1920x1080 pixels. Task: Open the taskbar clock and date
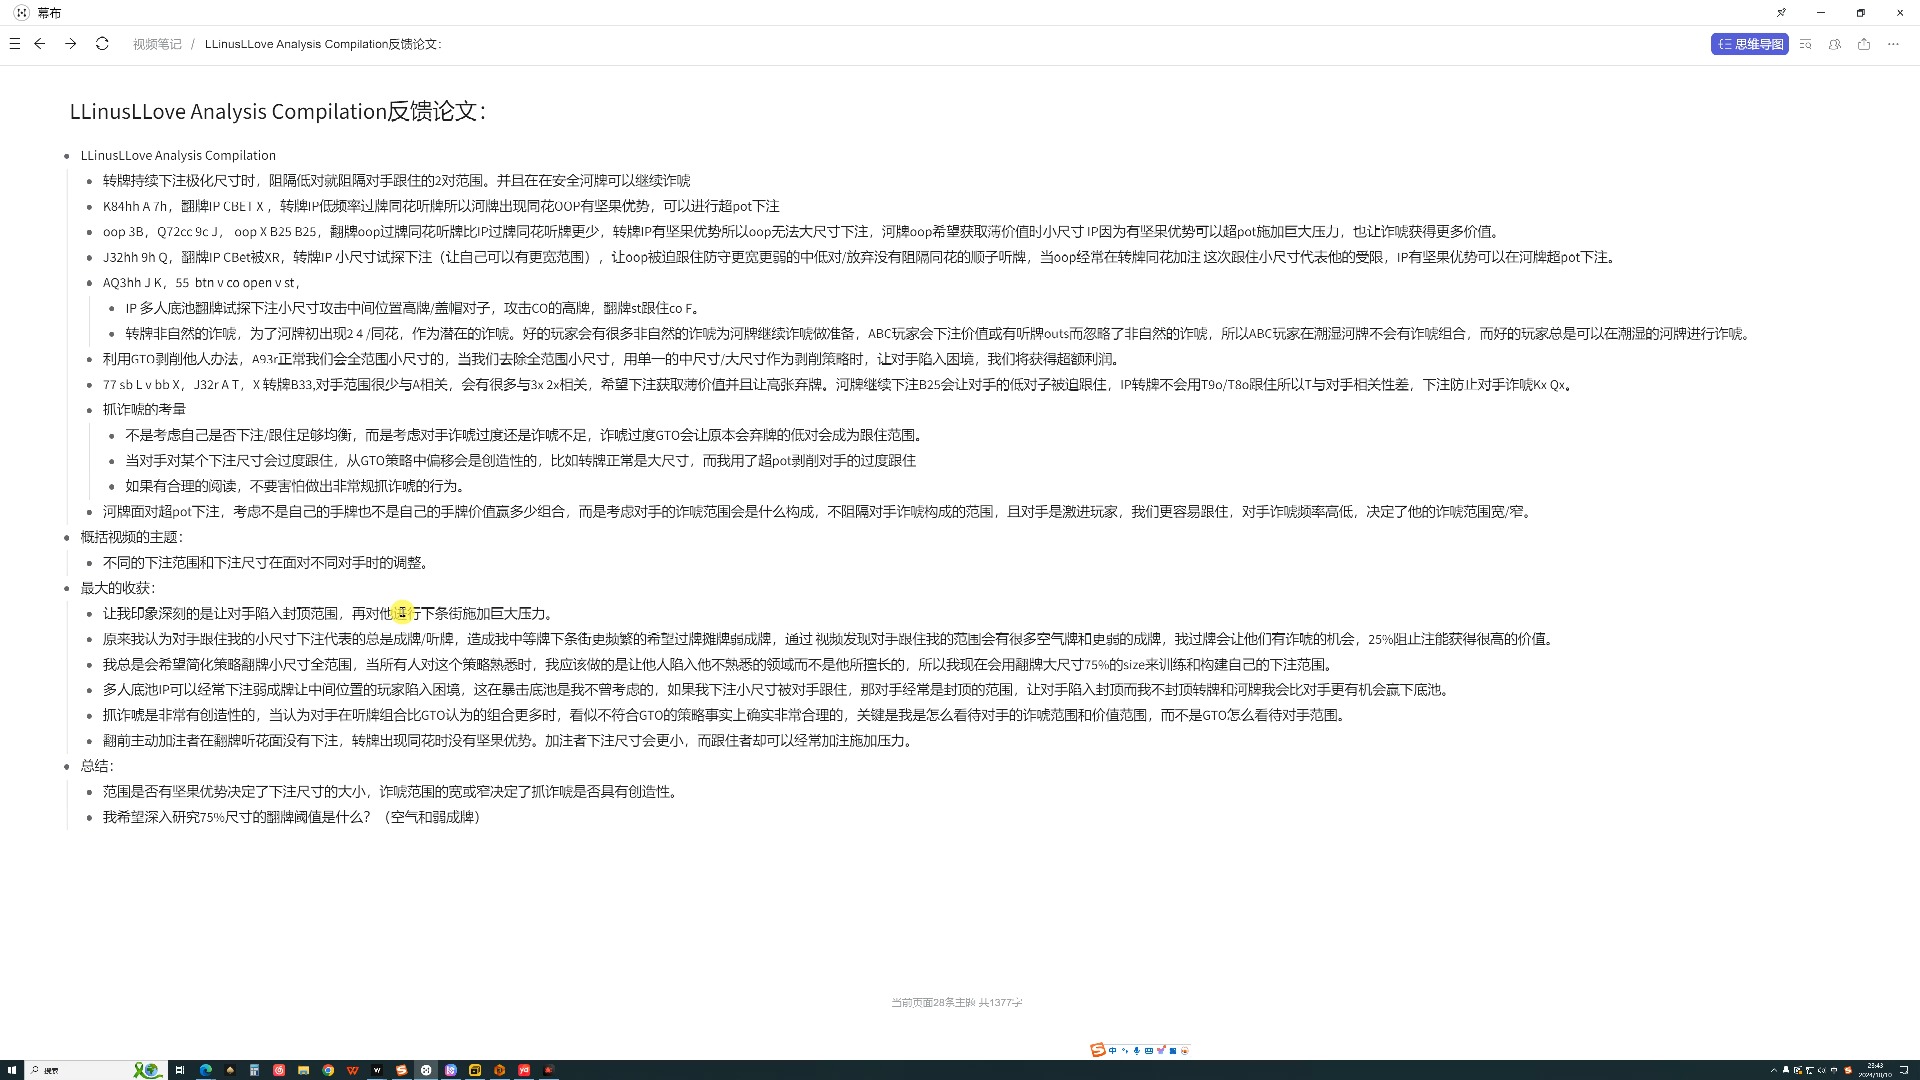click(1875, 1070)
